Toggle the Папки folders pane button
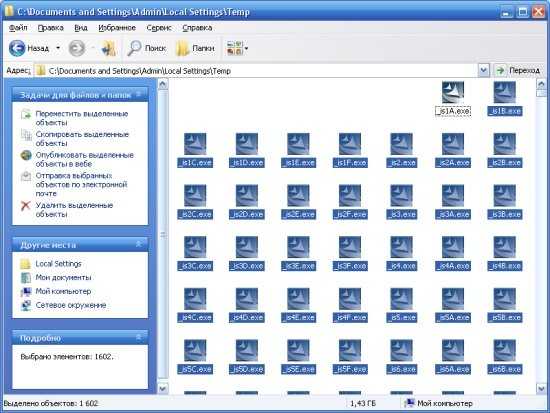The height and width of the screenshot is (413, 550). [195, 48]
